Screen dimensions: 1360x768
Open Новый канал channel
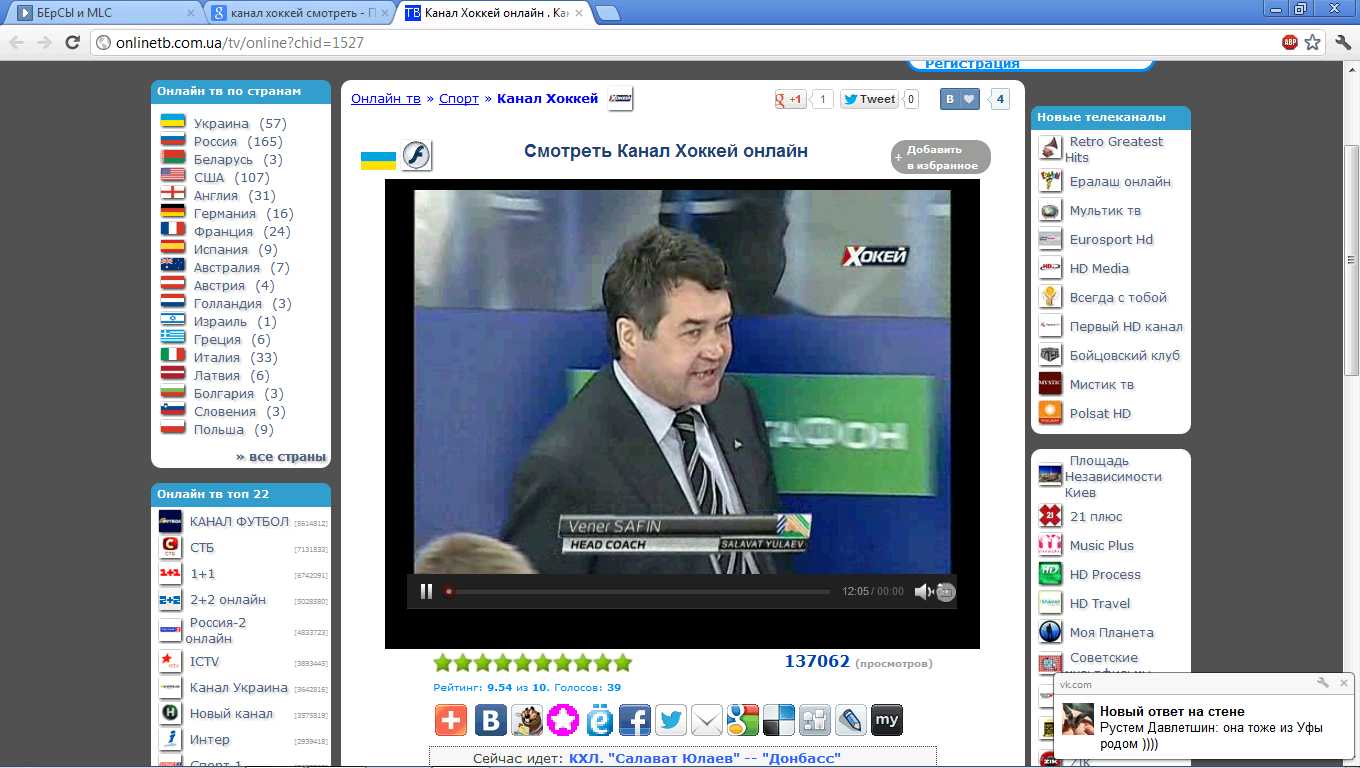pos(231,713)
